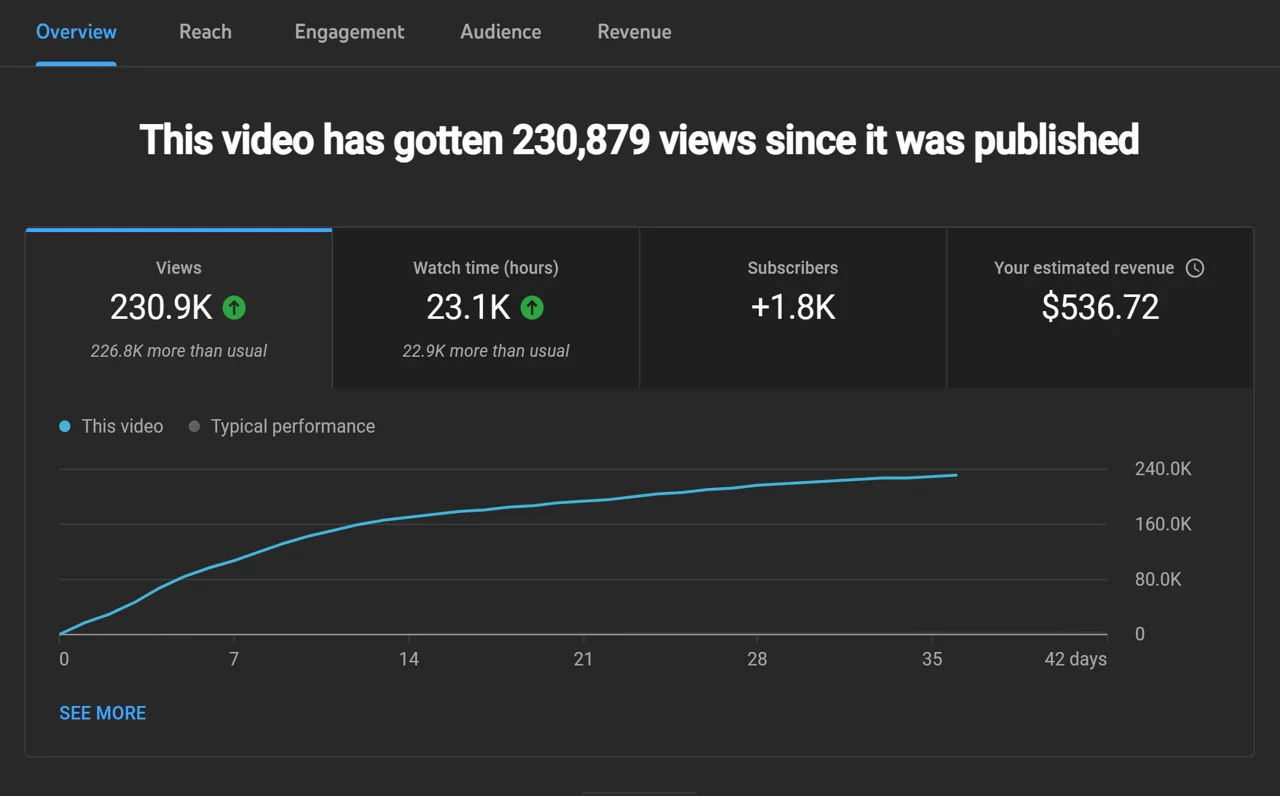The height and width of the screenshot is (796, 1280).
Task: Click the green up arrow beside 230.9K views
Action: pyautogui.click(x=234, y=307)
